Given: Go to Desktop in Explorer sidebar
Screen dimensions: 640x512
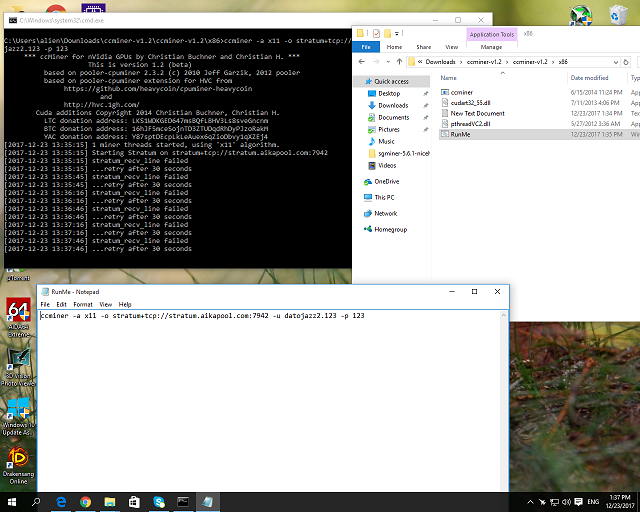Looking at the screenshot, I should click(x=389, y=93).
